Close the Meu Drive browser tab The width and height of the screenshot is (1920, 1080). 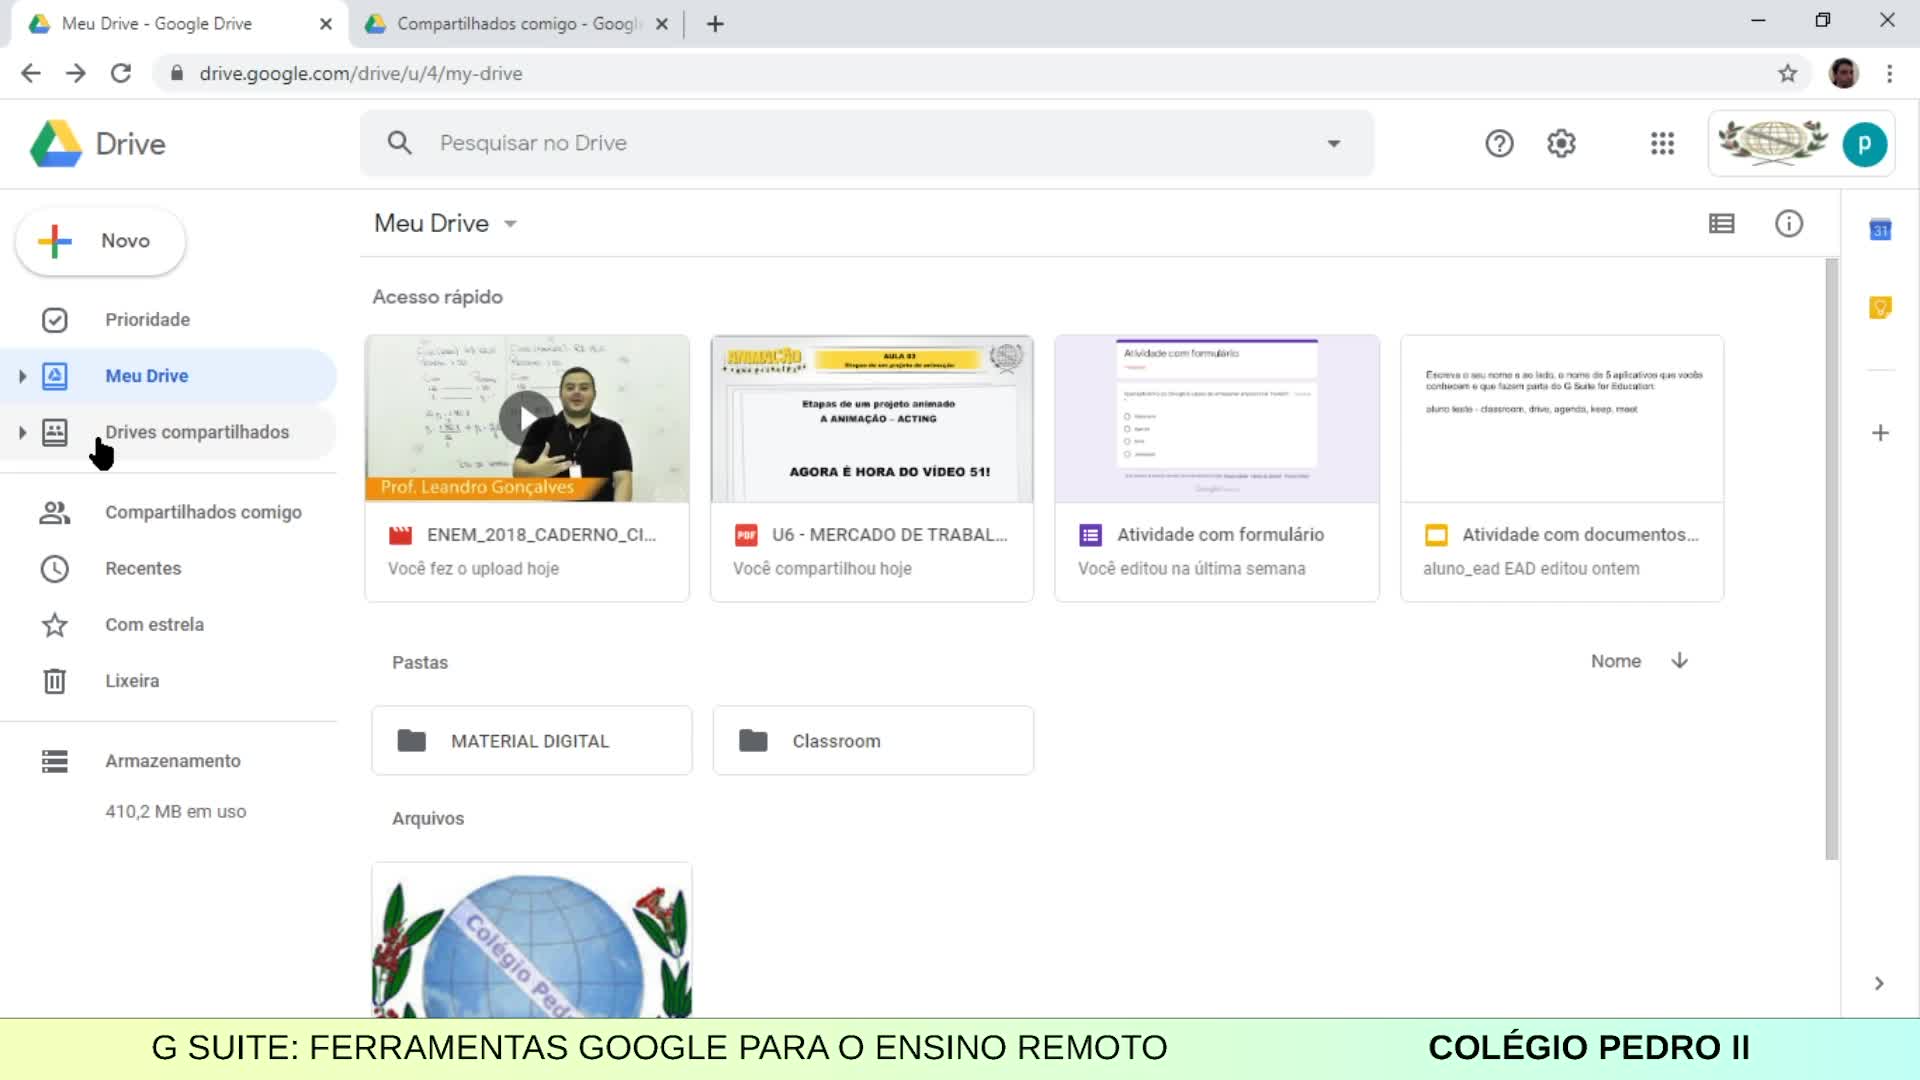(325, 24)
